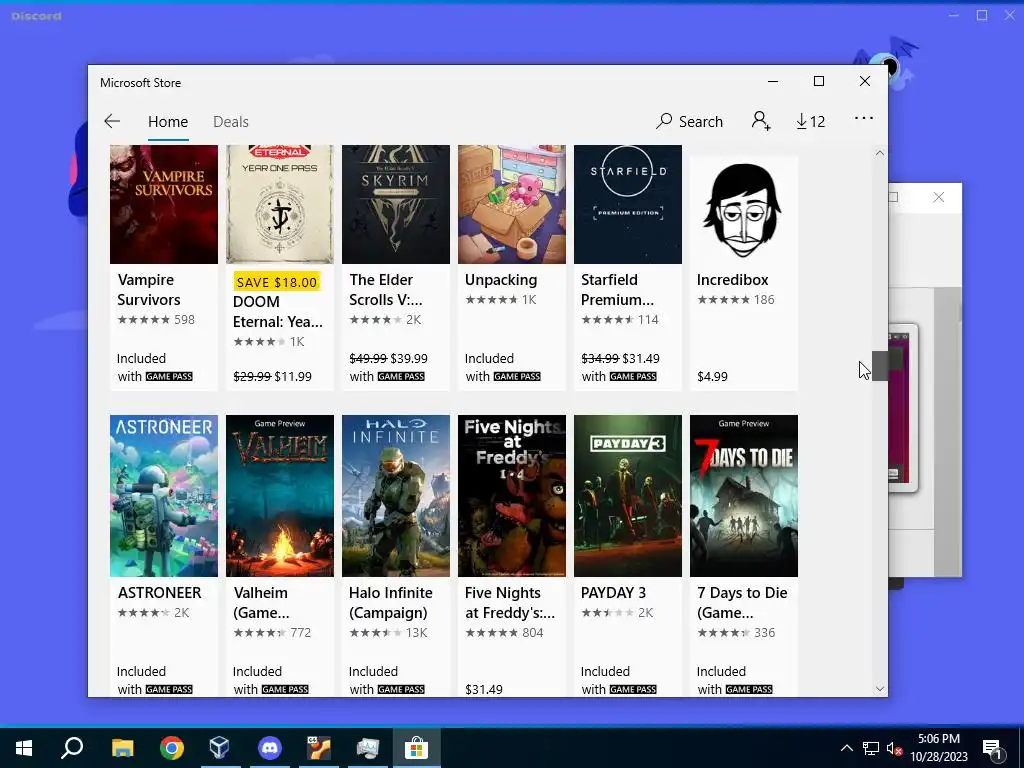Click the Starfield Premium title

[617, 289]
